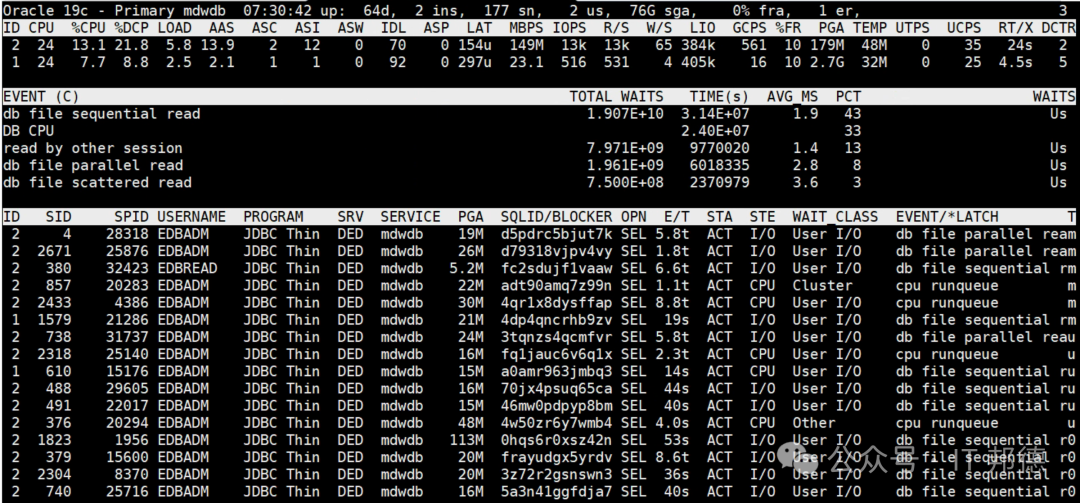Viewport: 1080px width, 503px height.
Task: Click the 'Cluster' wait class entry
Action: 822,285
